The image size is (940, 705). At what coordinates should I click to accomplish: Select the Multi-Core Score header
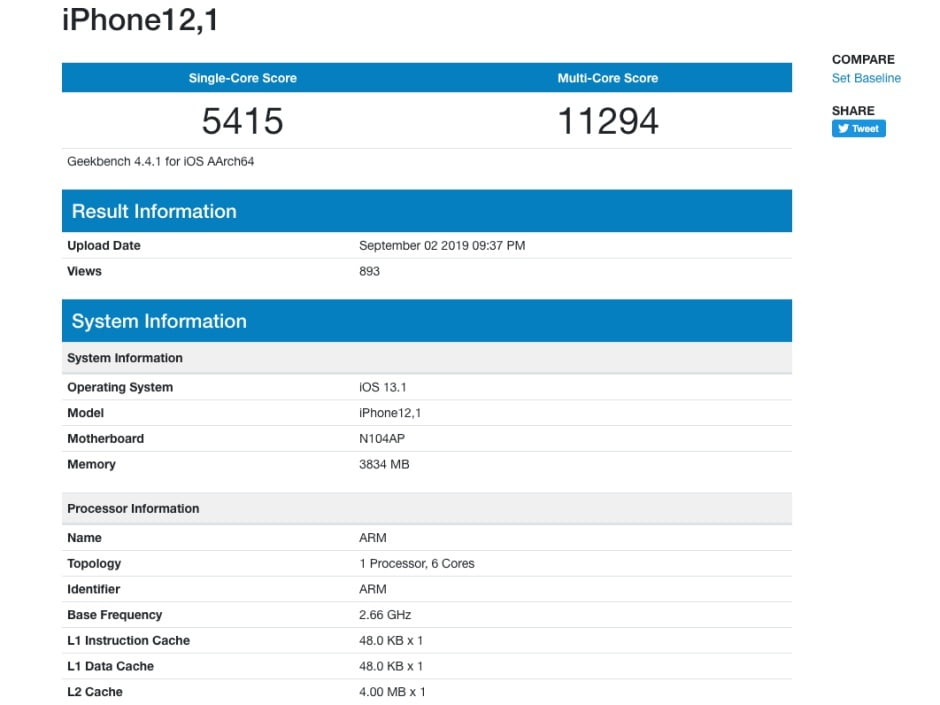click(x=608, y=78)
